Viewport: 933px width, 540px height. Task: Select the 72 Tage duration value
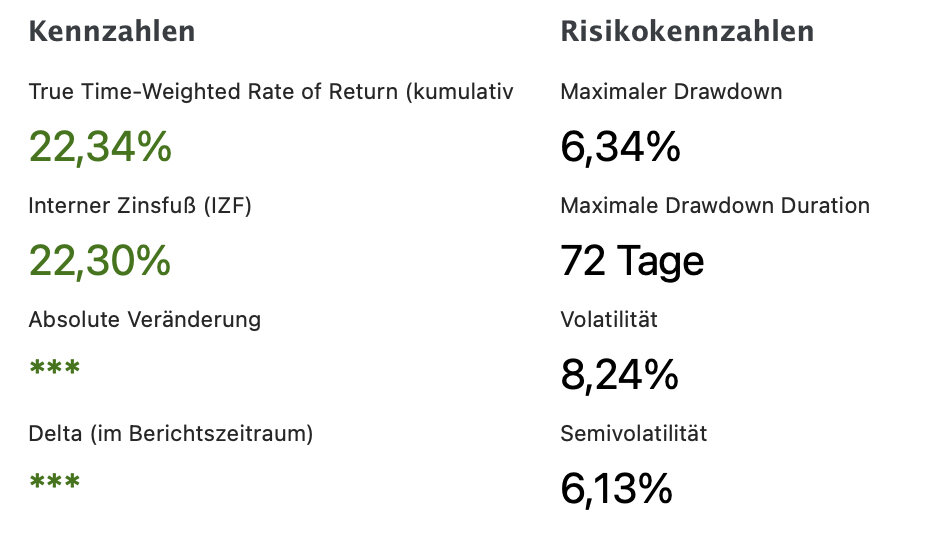[x=632, y=262]
